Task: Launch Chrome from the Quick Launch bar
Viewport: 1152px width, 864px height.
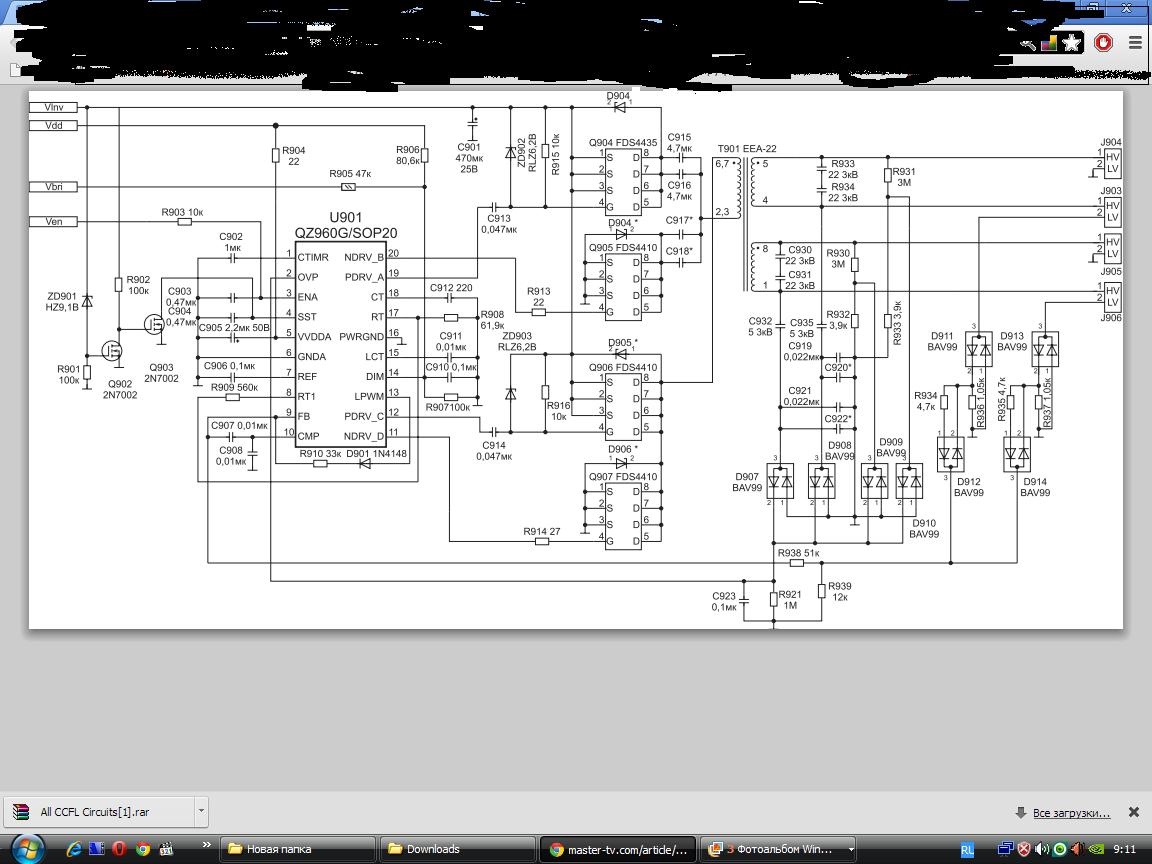Action: click(142, 849)
